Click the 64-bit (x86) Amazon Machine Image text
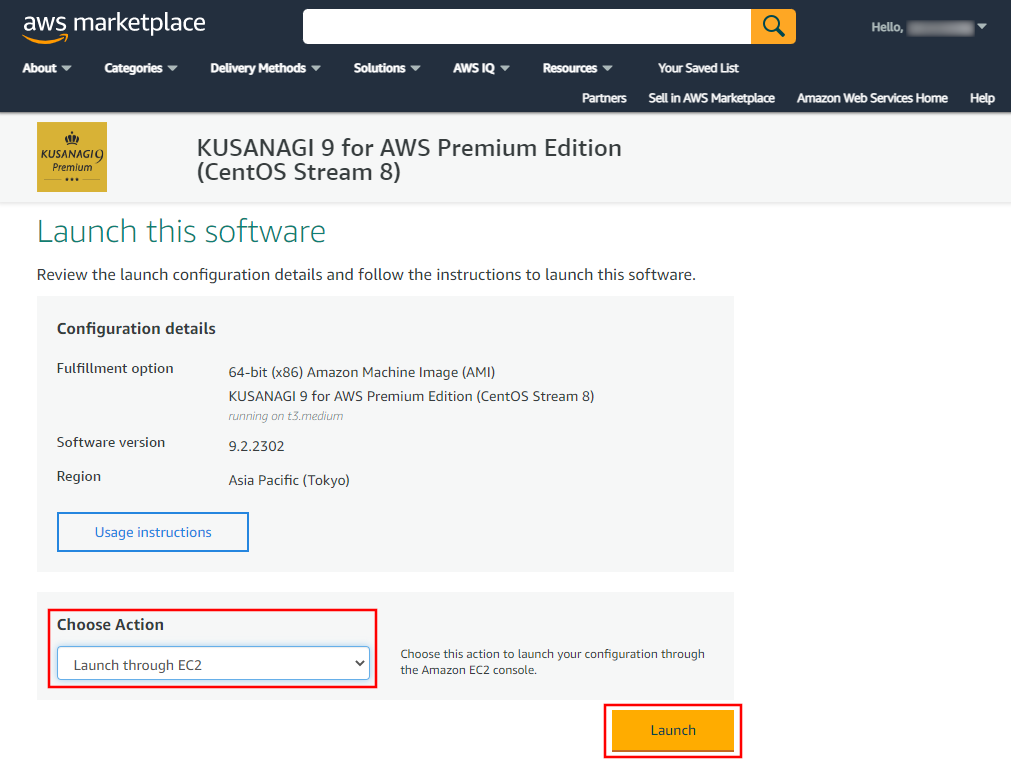The height and width of the screenshot is (763, 1011). point(362,372)
